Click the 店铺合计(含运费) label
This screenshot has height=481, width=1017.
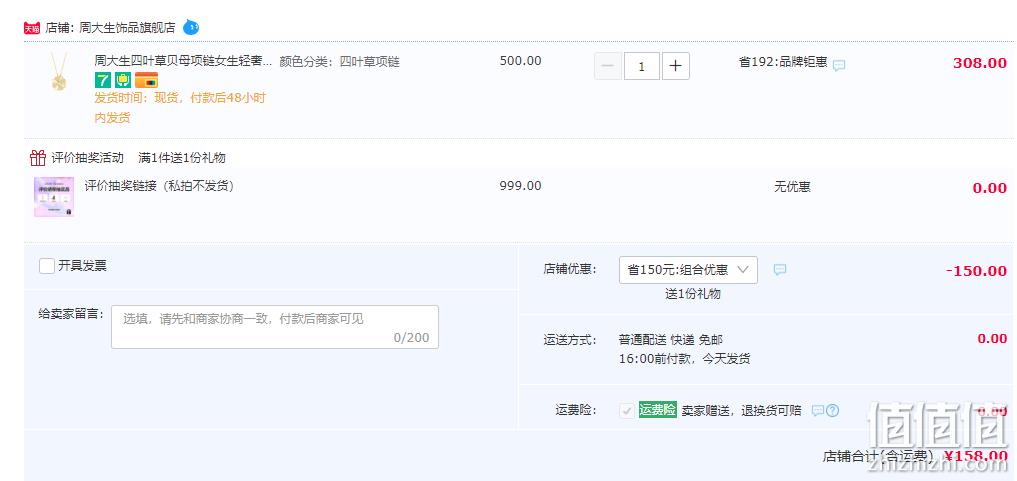click(x=879, y=456)
